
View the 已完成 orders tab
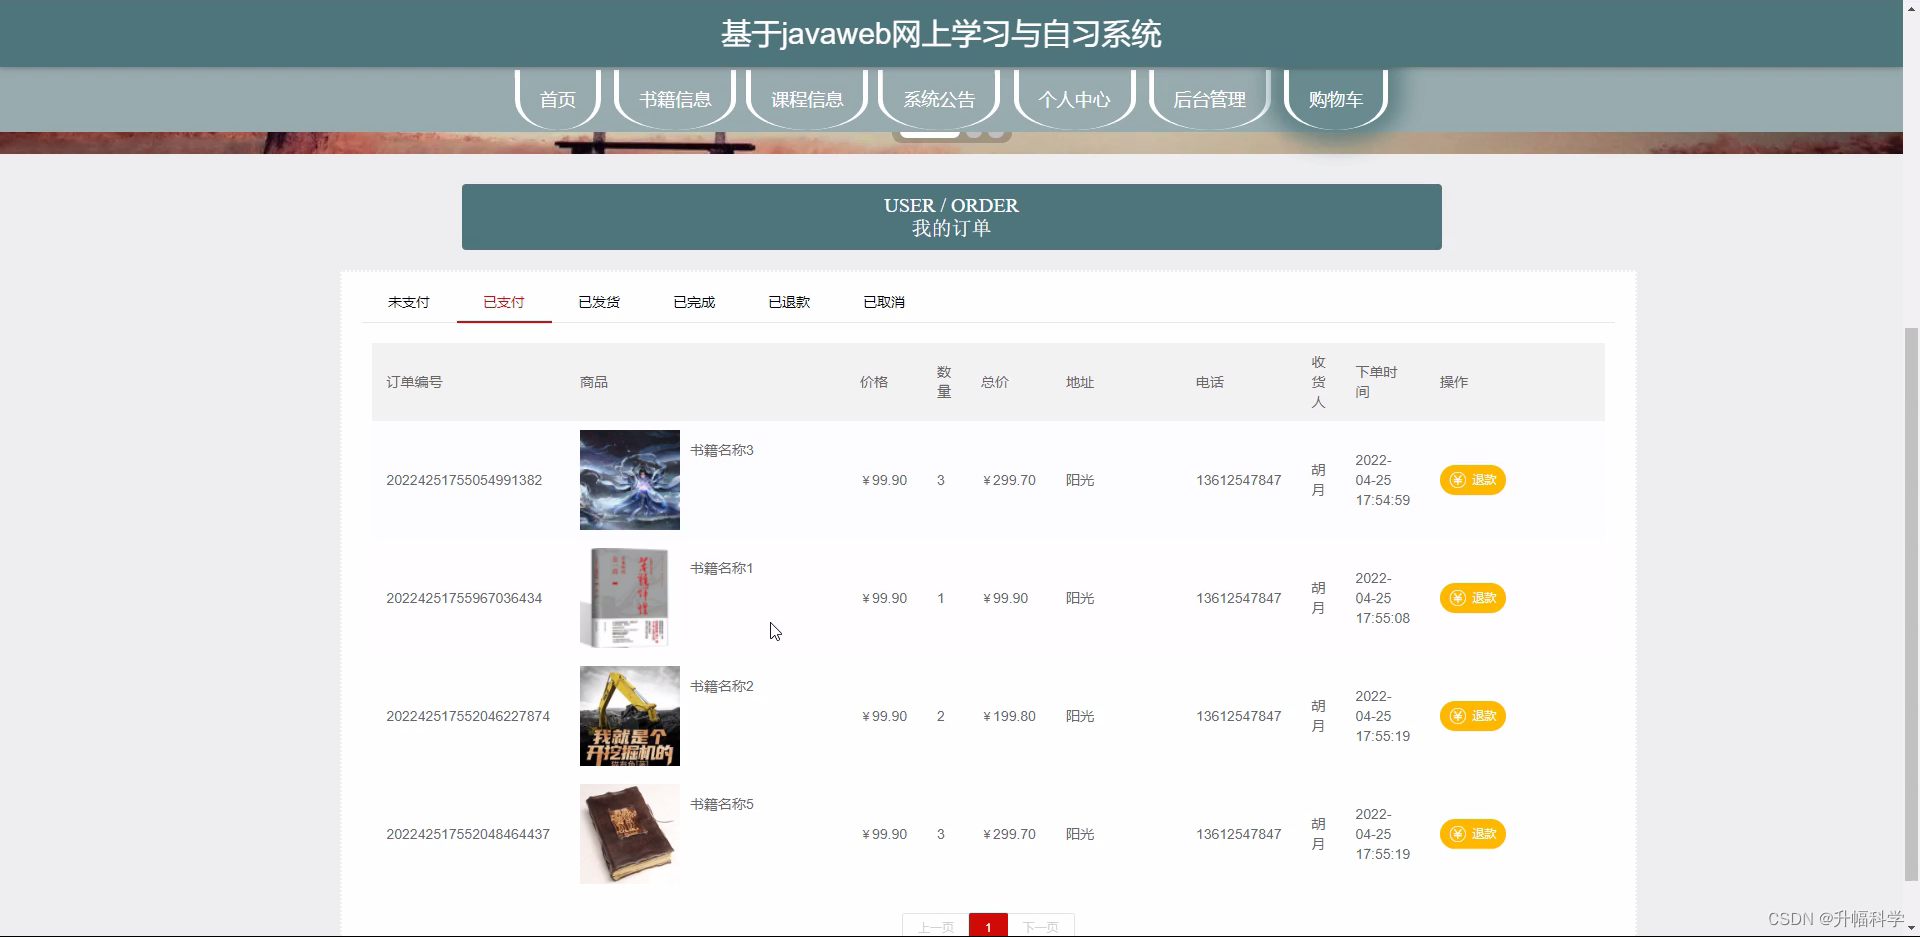tap(693, 301)
